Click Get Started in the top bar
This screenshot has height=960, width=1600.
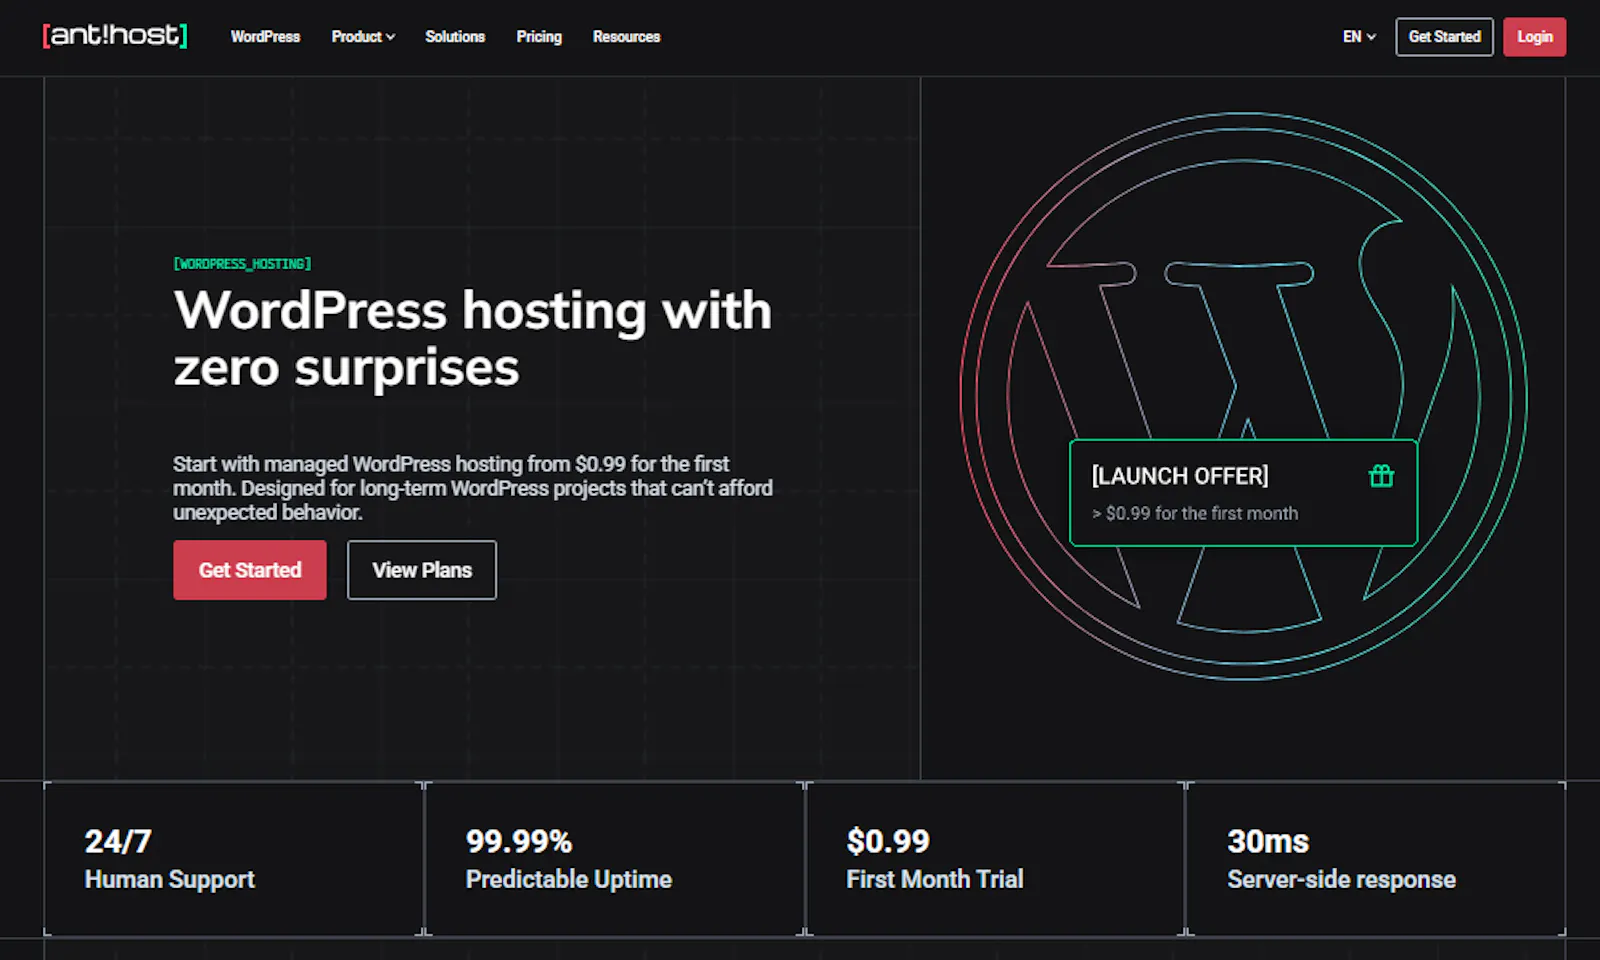point(1444,37)
